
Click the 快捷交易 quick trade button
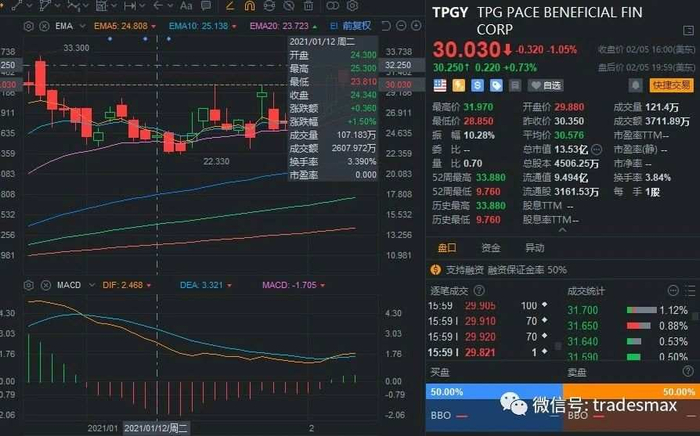[671, 85]
